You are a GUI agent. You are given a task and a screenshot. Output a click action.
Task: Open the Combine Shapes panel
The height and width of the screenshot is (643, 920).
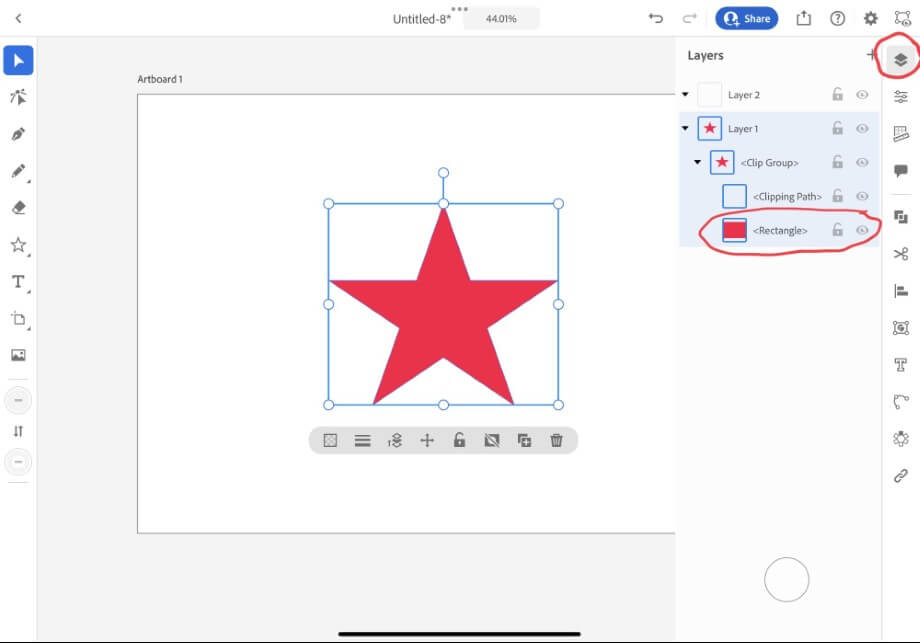(901, 217)
